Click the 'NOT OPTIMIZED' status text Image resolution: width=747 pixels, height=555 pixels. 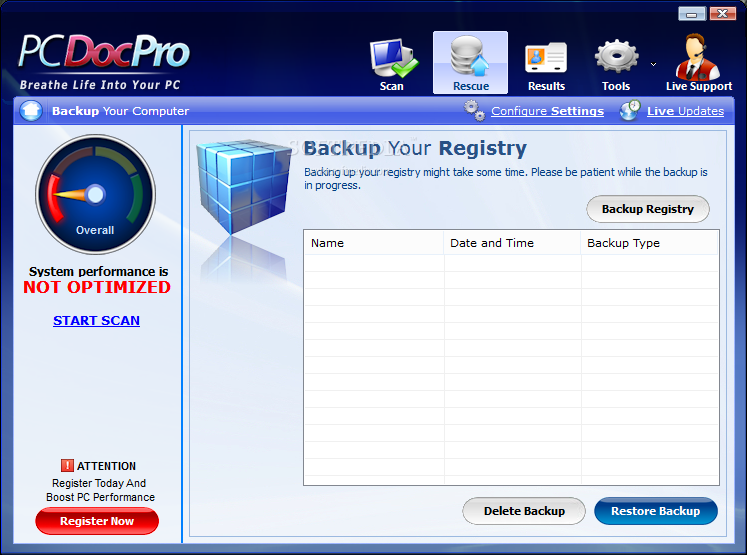click(97, 287)
